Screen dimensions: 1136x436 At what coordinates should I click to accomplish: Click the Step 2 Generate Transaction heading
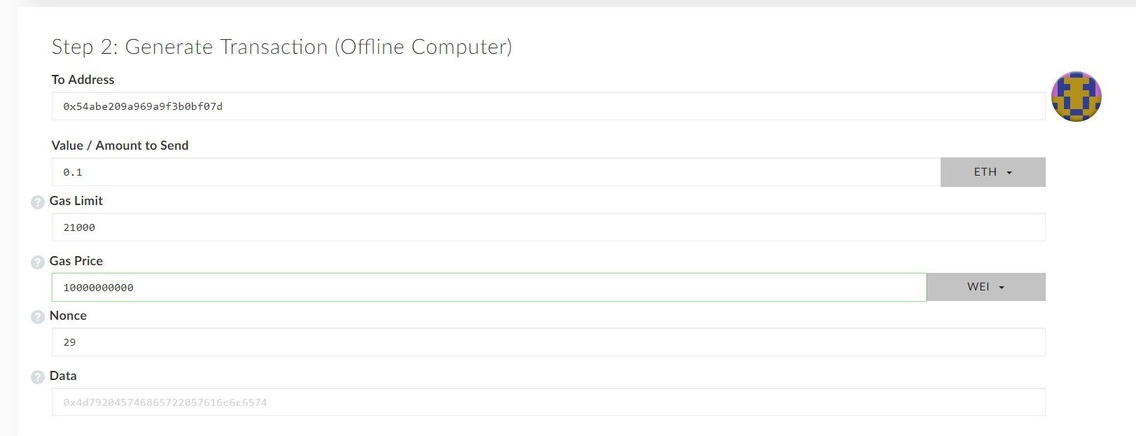(282, 47)
